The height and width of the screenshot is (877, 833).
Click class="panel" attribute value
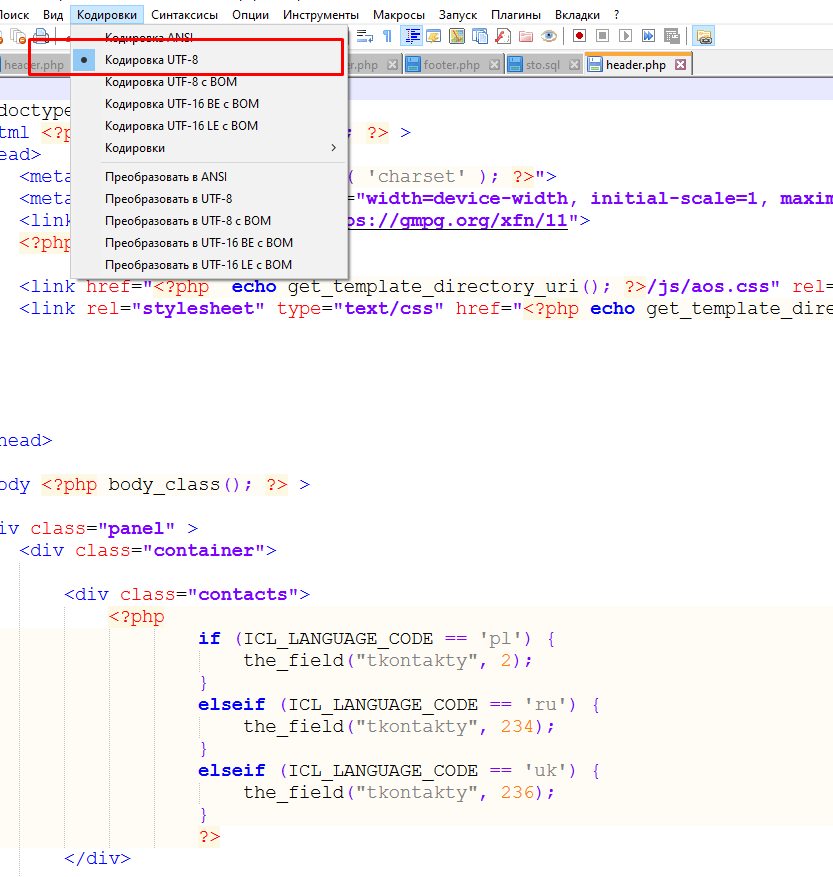point(136,529)
